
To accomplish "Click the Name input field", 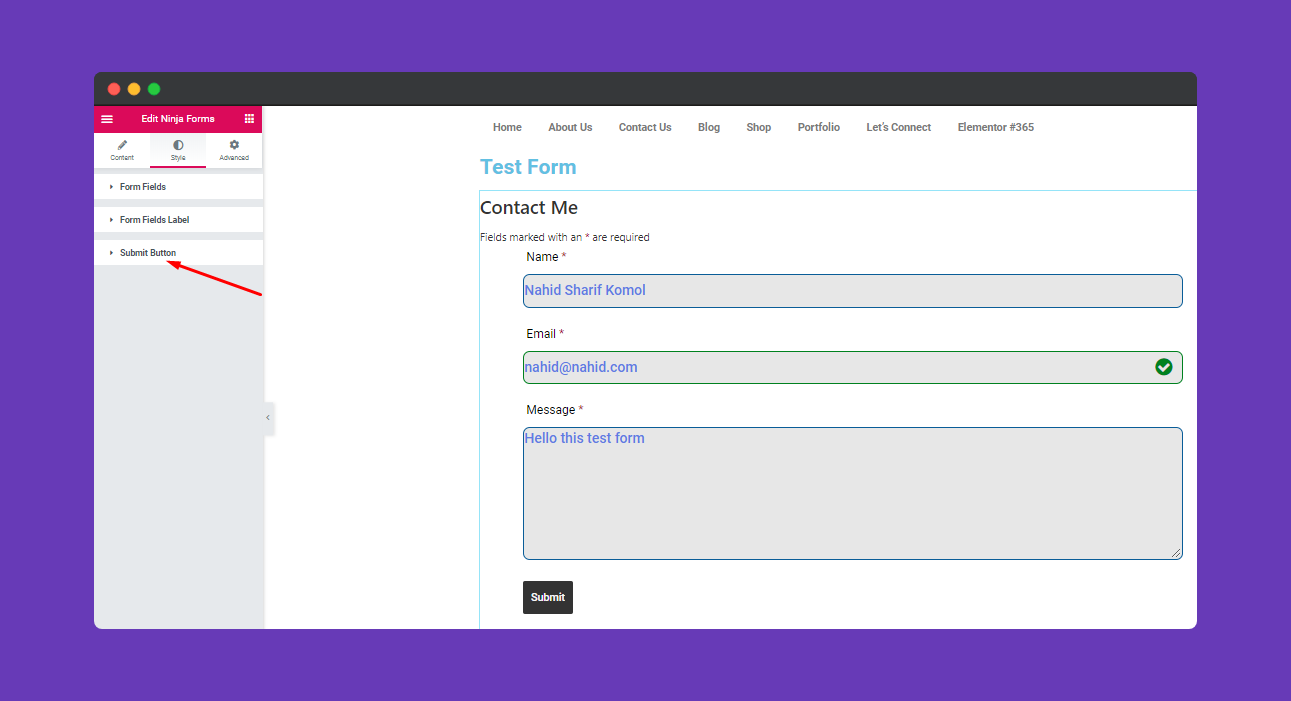I will click(x=853, y=291).
